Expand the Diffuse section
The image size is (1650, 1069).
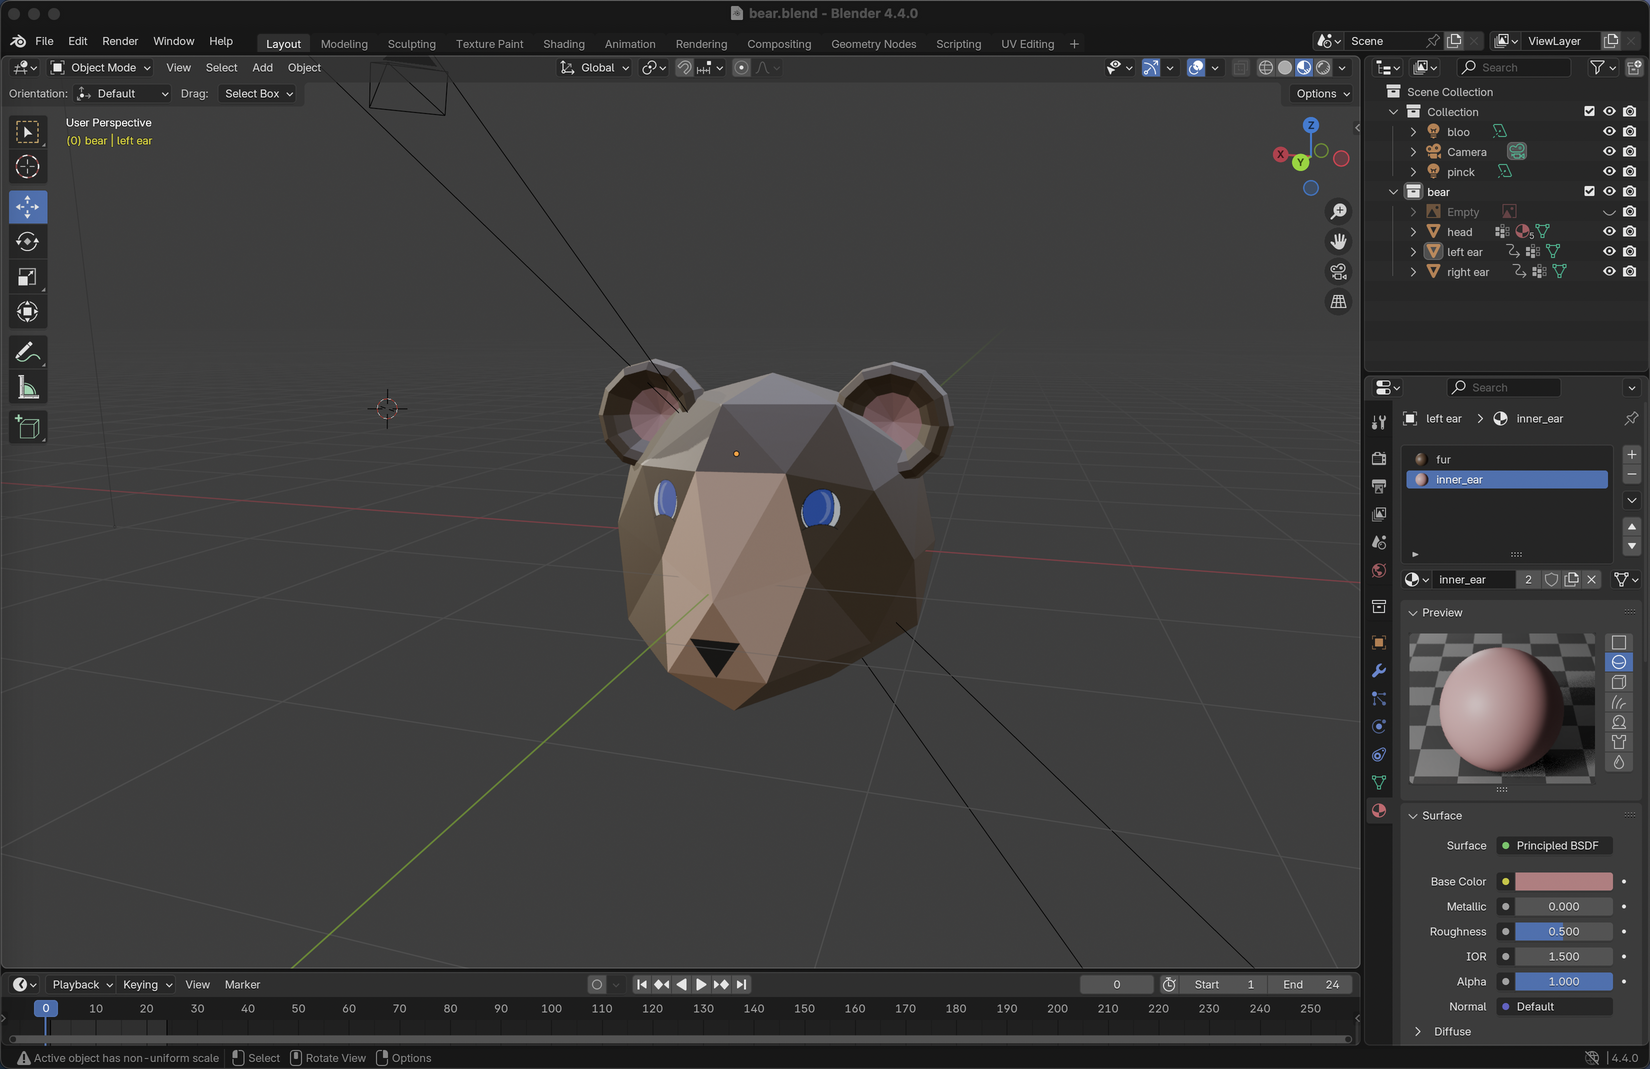[x=1417, y=1031]
